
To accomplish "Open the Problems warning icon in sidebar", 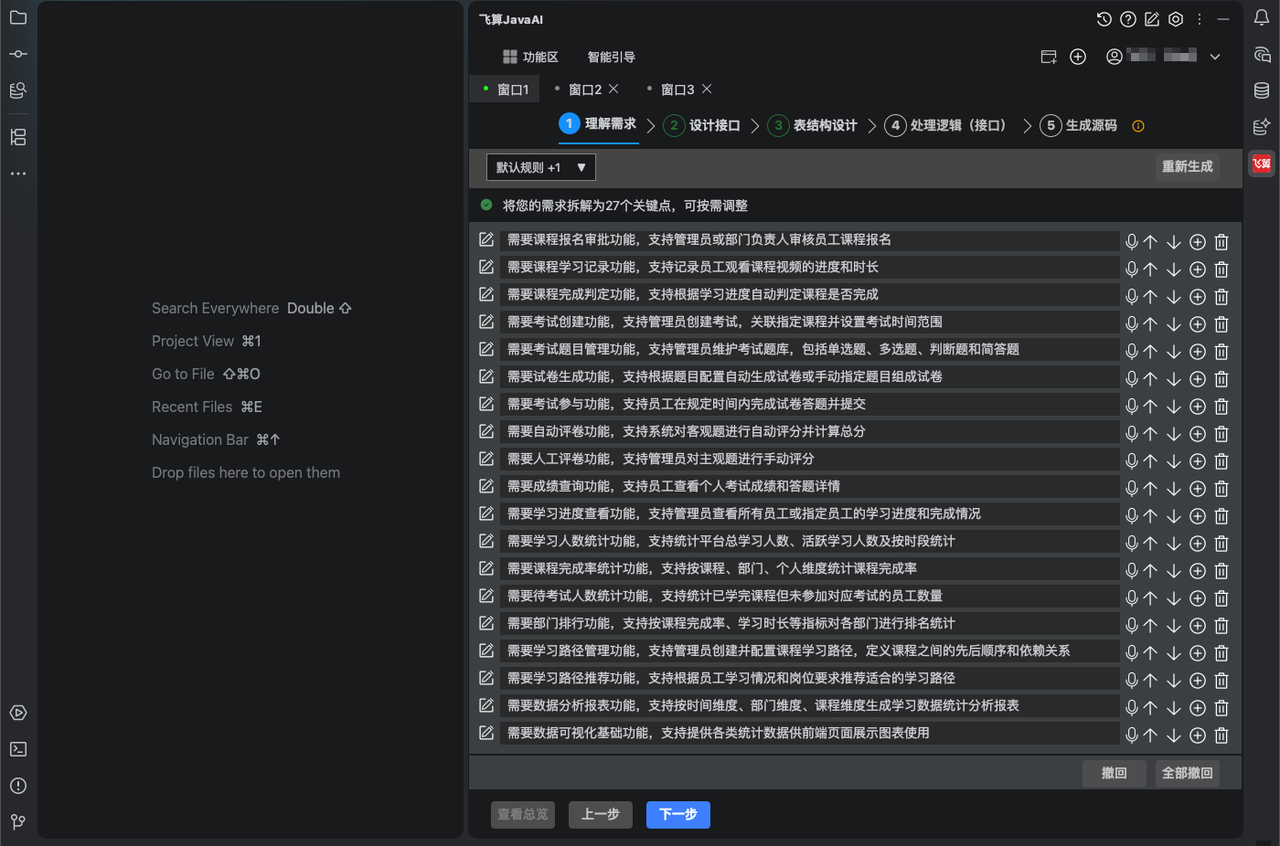I will 18,785.
